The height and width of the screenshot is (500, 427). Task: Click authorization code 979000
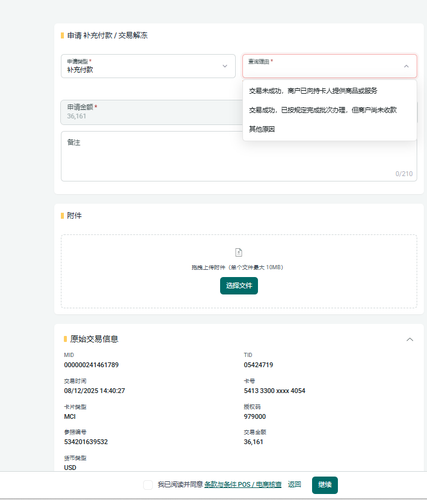pos(255,417)
